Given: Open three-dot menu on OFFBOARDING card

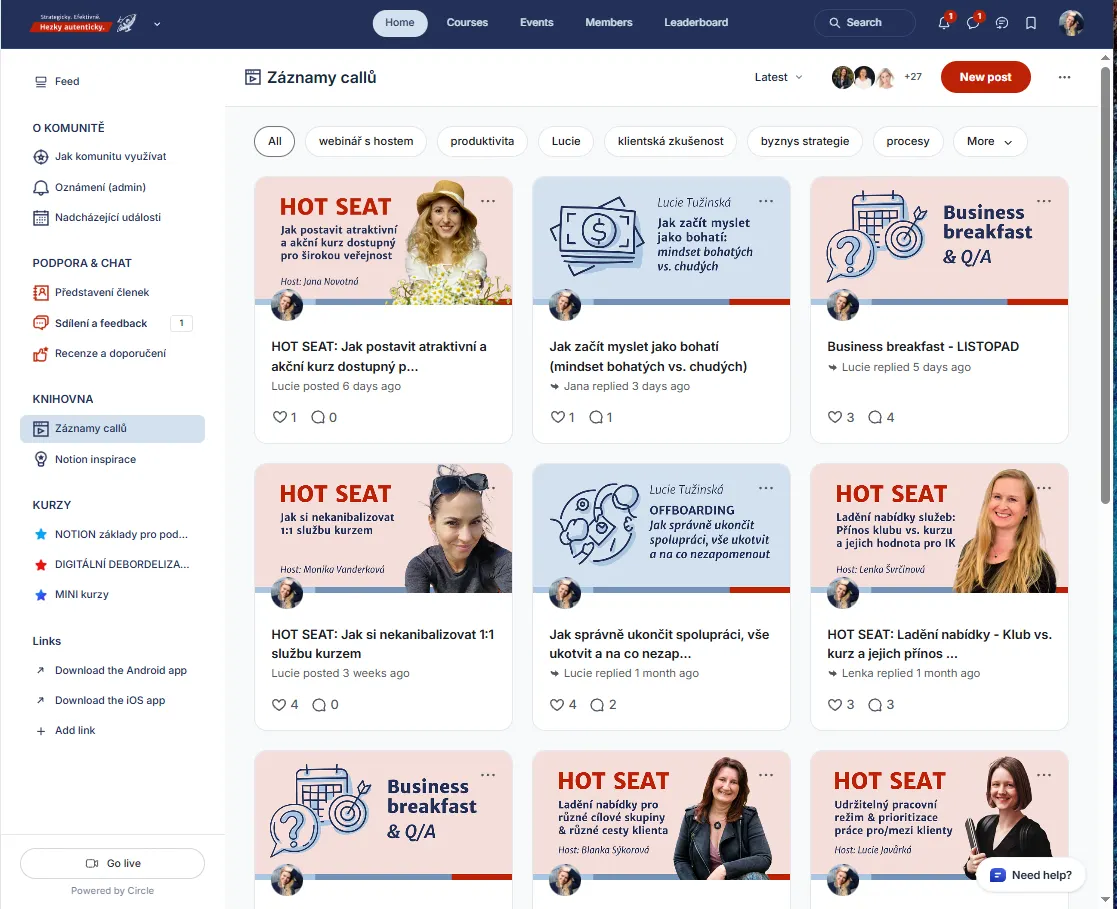Looking at the screenshot, I should click(x=766, y=488).
